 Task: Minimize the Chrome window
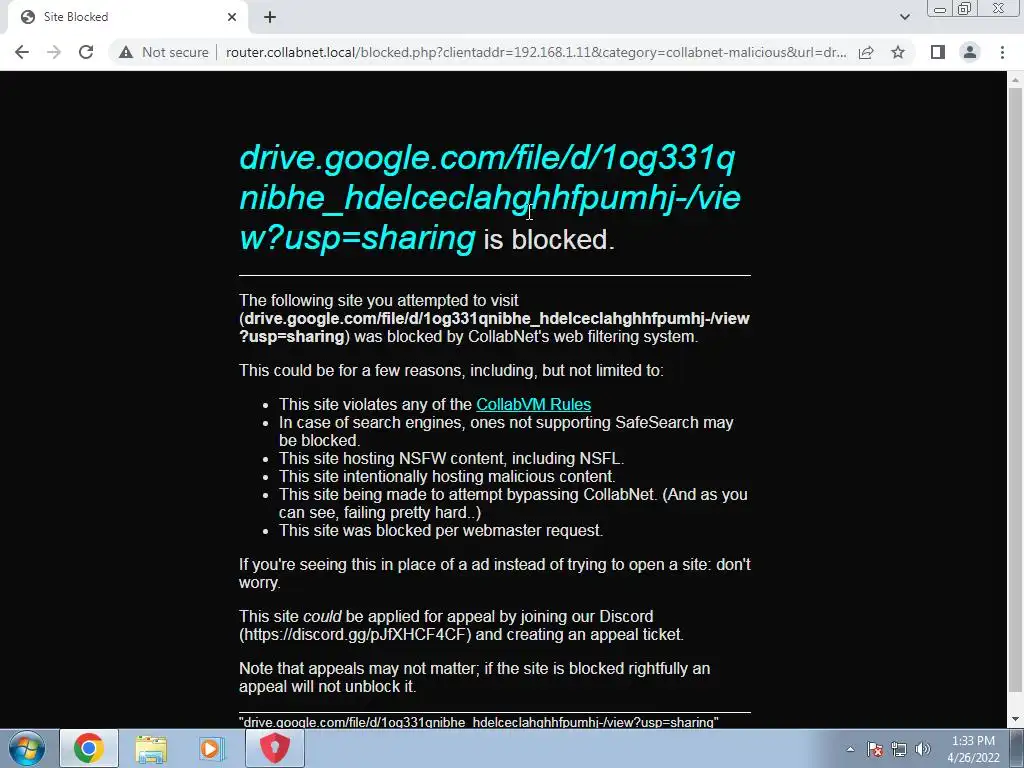(x=940, y=9)
